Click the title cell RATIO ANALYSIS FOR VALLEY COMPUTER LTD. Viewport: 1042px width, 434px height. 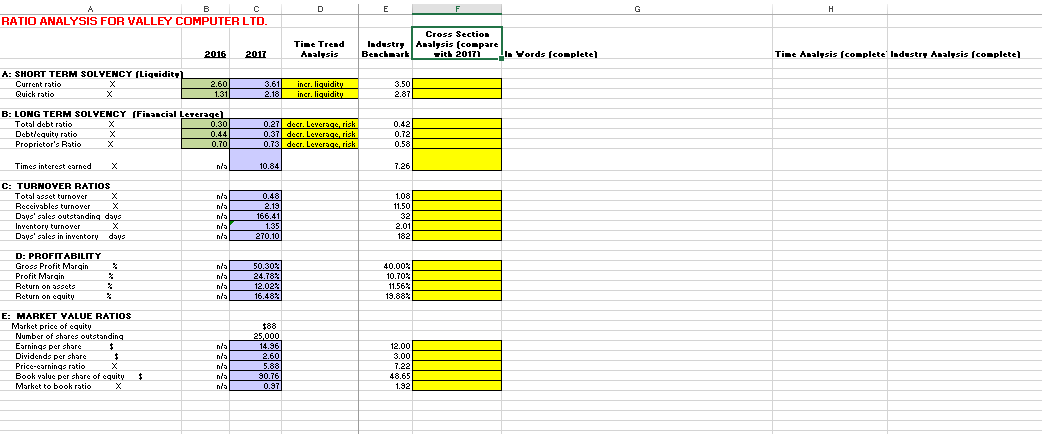(134, 21)
